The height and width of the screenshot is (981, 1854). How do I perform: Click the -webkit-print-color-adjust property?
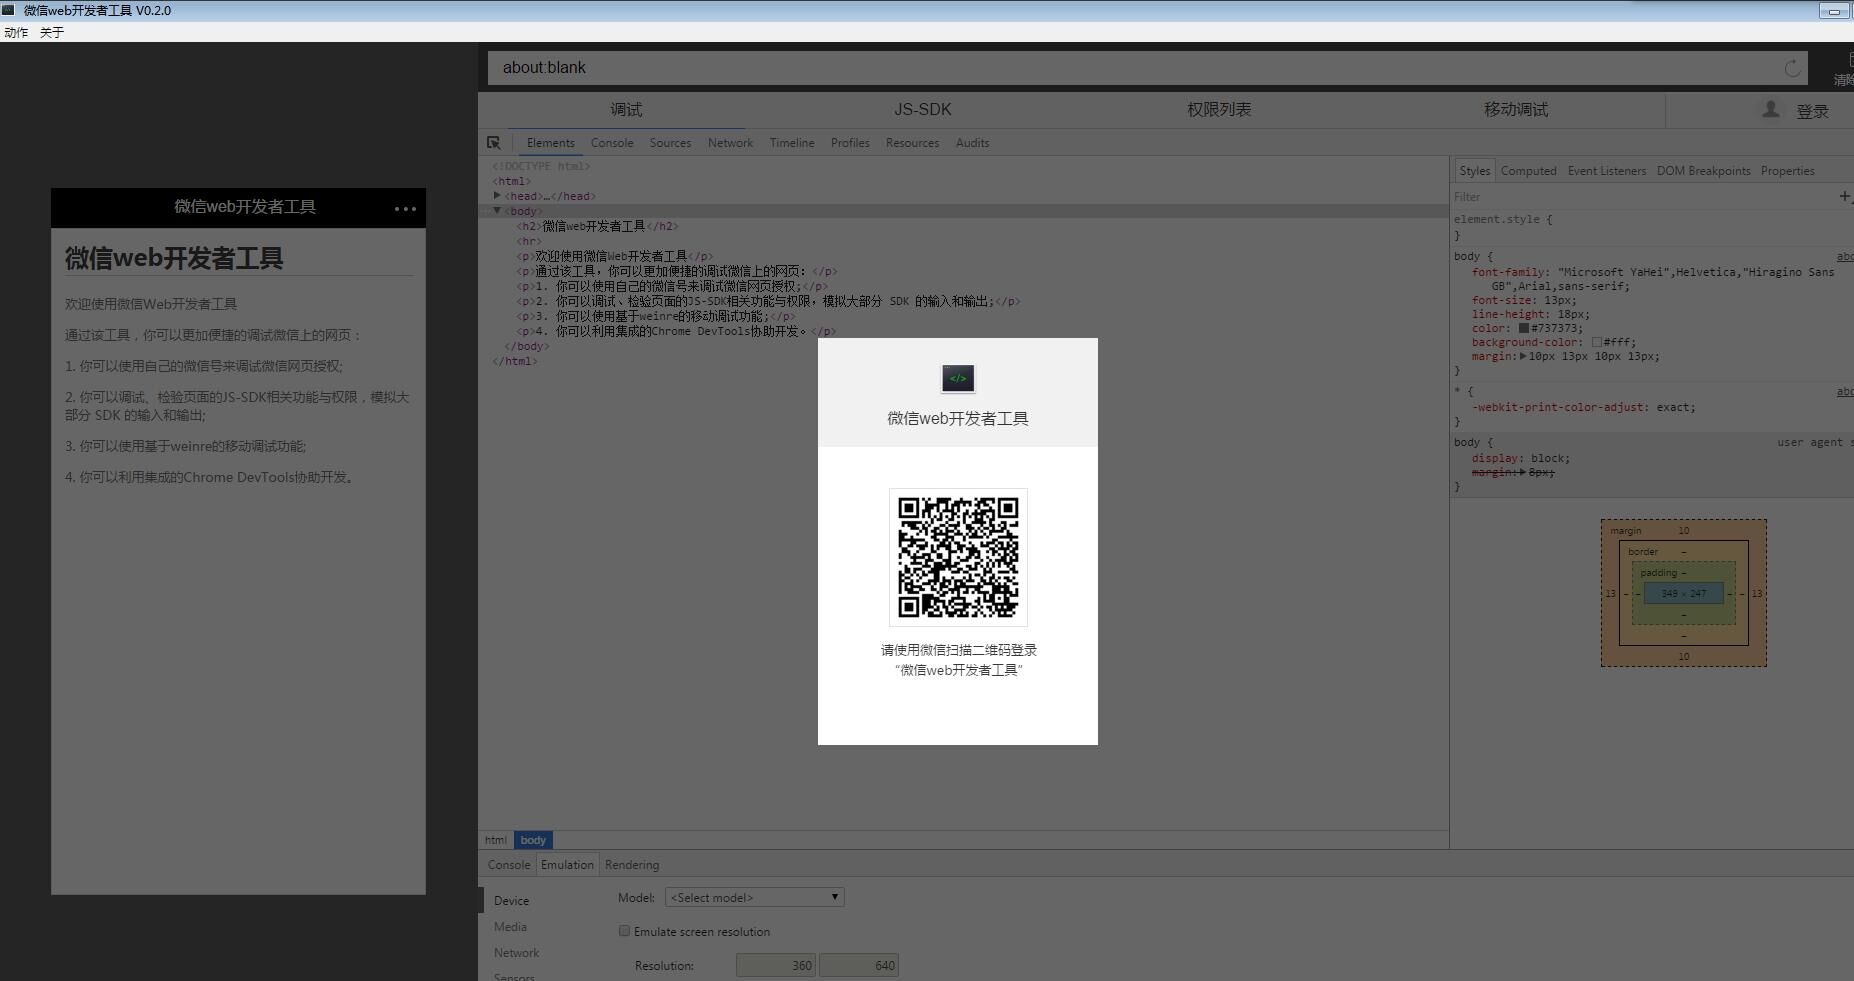(x=1559, y=407)
